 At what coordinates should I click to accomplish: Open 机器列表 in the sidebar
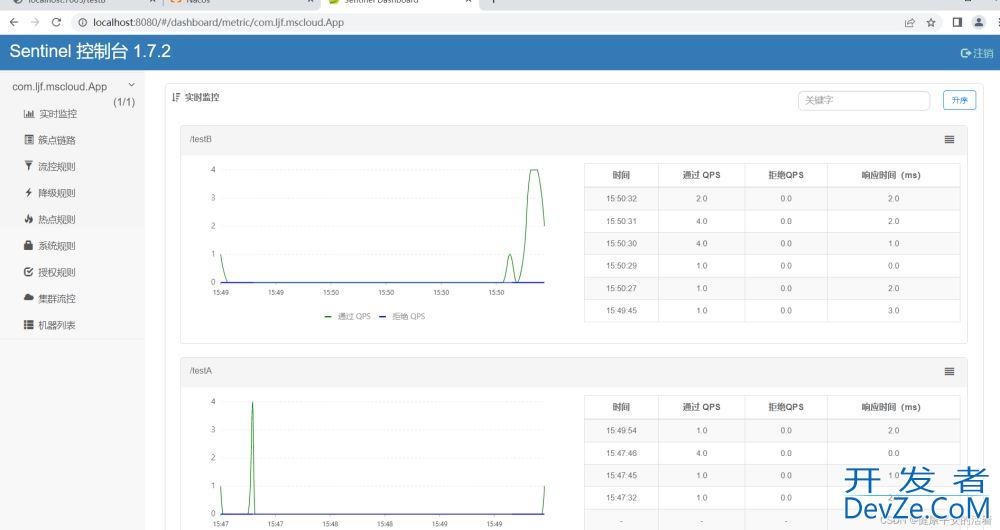coord(56,325)
